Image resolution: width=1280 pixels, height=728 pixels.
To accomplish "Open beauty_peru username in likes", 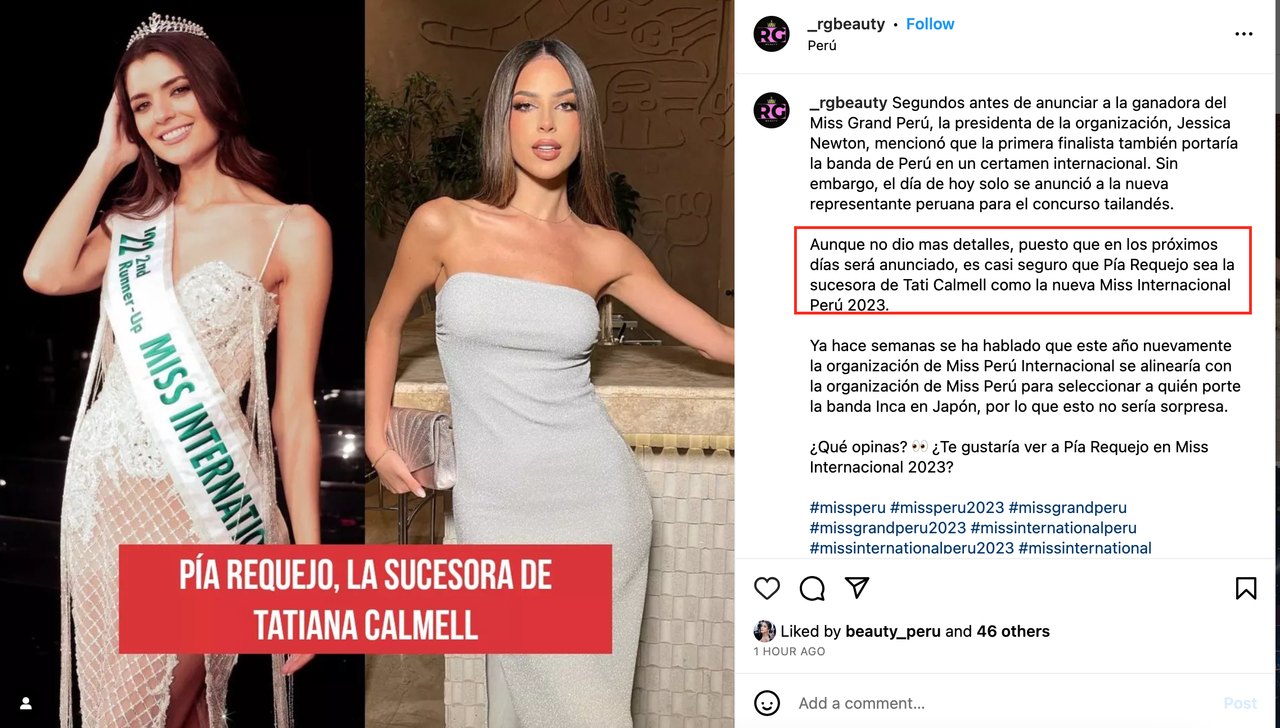I will tap(893, 631).
